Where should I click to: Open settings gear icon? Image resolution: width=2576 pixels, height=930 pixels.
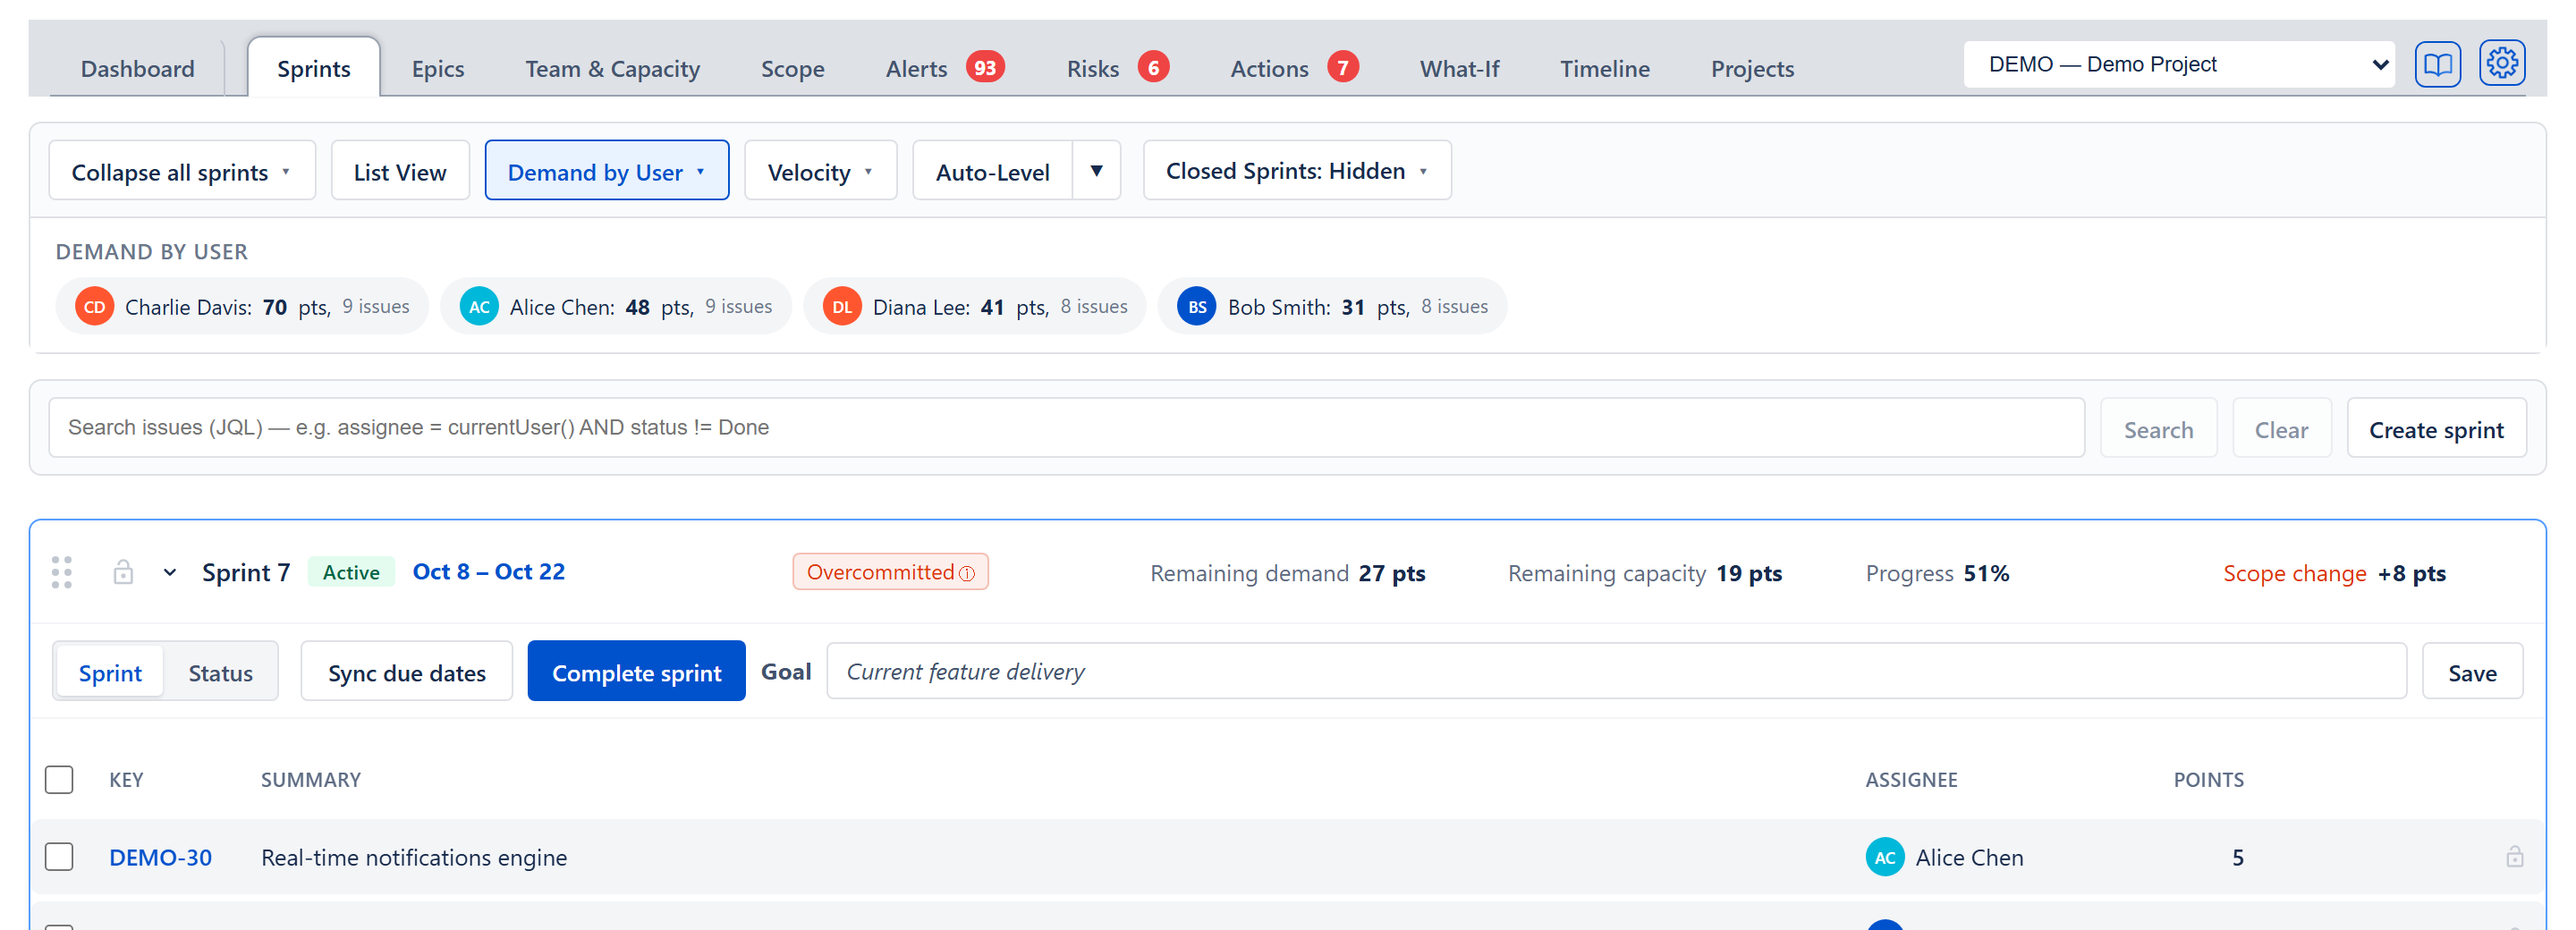(2501, 64)
